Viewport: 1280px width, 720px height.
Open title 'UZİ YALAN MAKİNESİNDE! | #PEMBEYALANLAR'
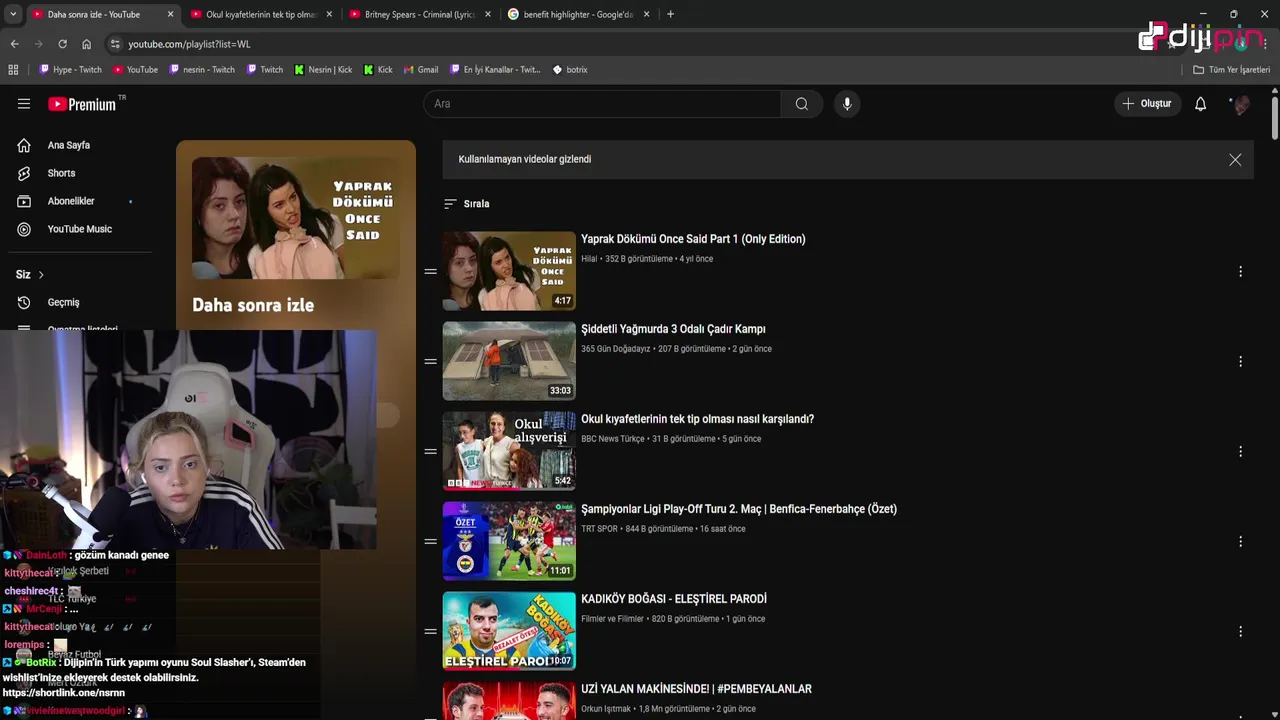pos(696,689)
